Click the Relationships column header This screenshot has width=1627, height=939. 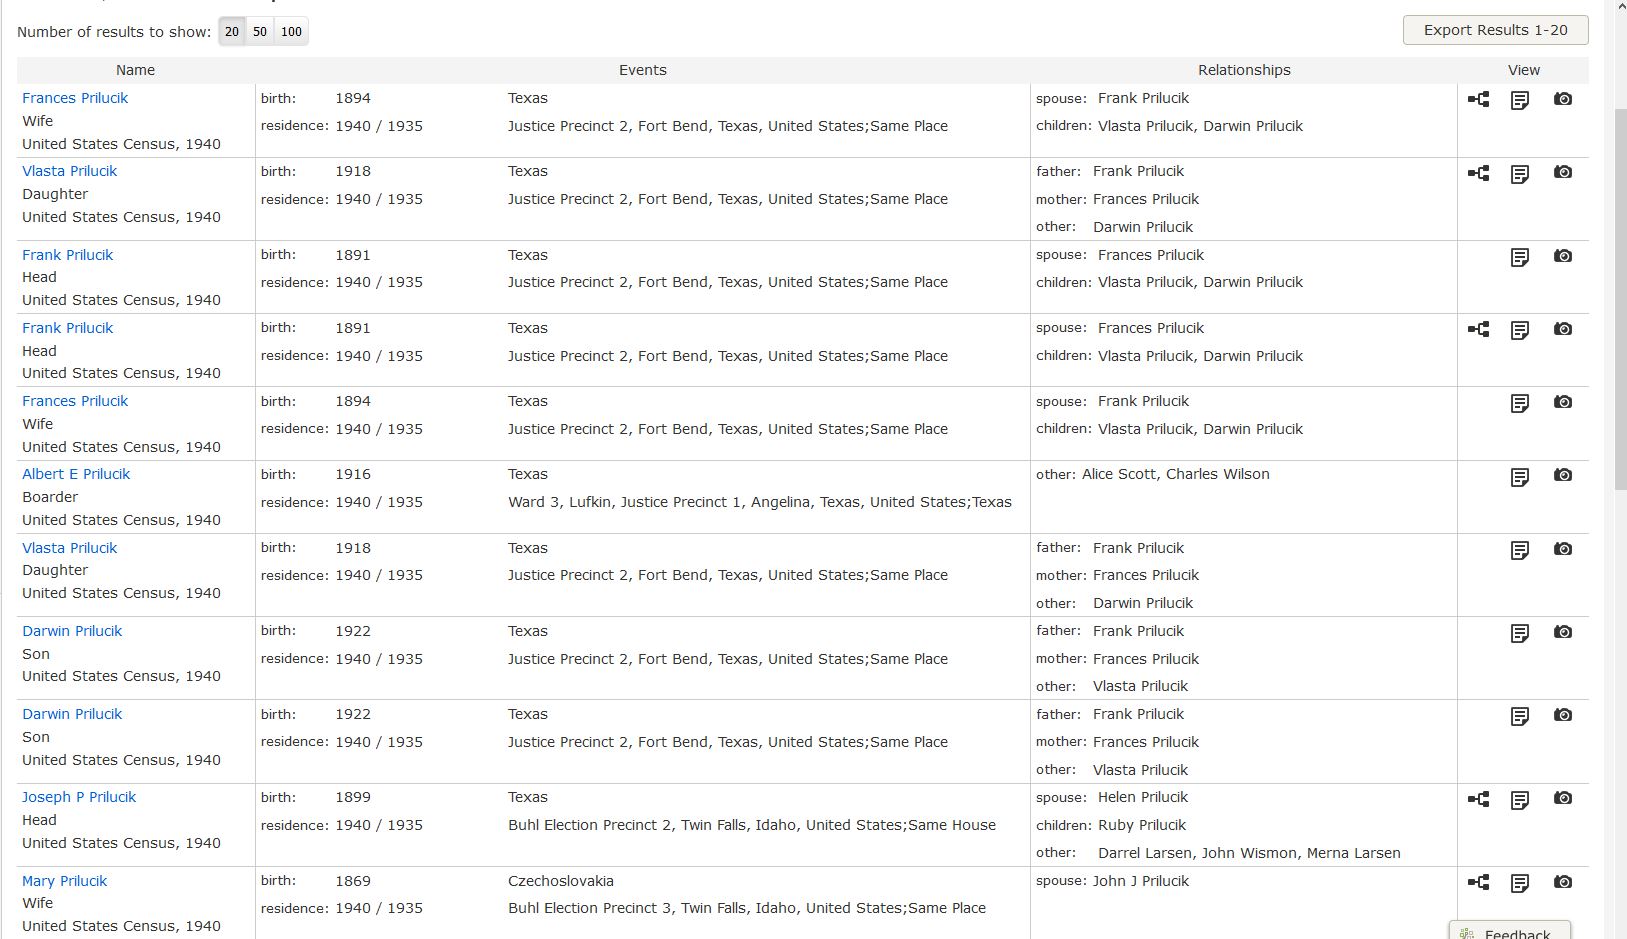(1244, 70)
